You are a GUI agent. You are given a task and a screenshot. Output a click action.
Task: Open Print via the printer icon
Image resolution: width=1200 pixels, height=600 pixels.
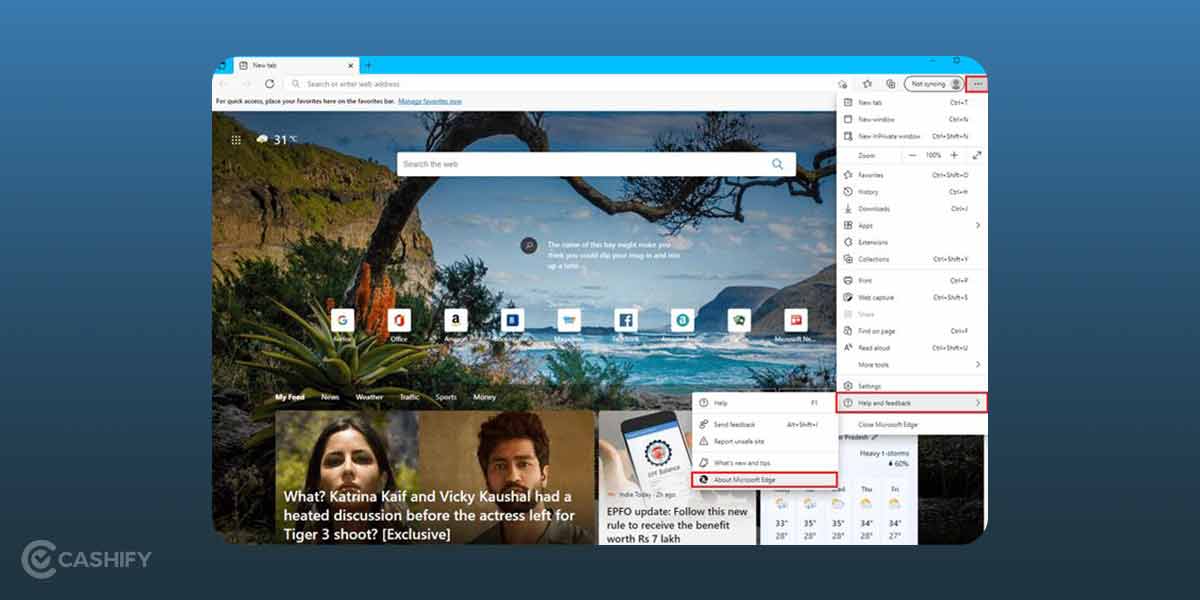tap(850, 280)
